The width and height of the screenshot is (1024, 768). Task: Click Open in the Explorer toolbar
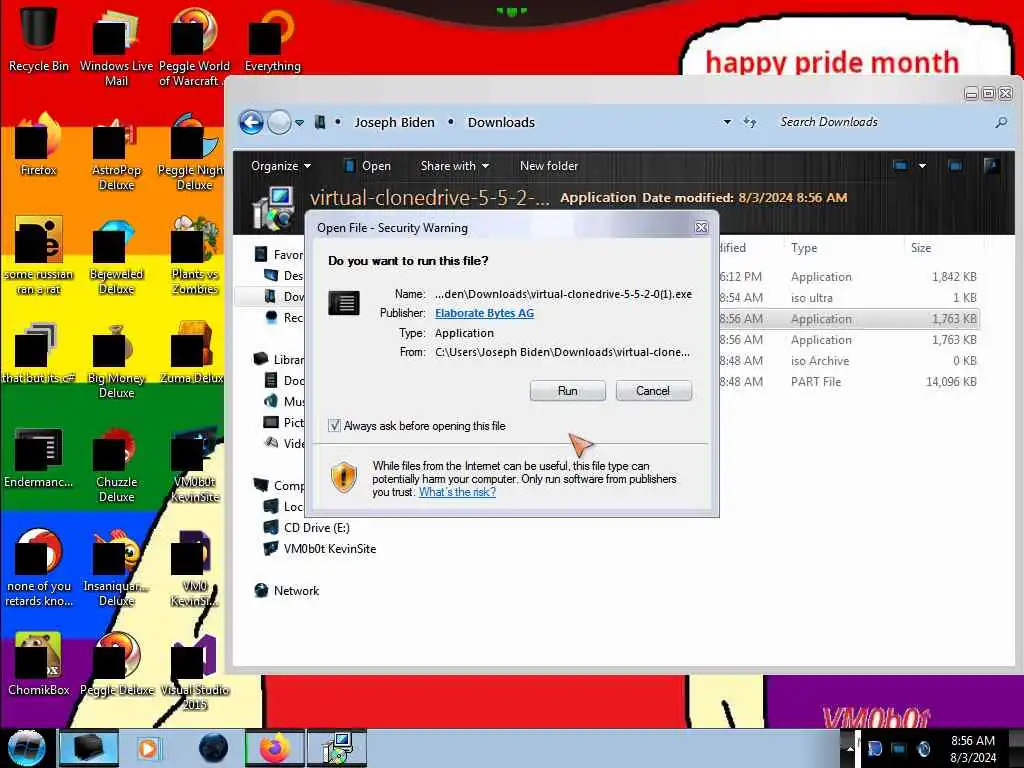tap(368, 166)
